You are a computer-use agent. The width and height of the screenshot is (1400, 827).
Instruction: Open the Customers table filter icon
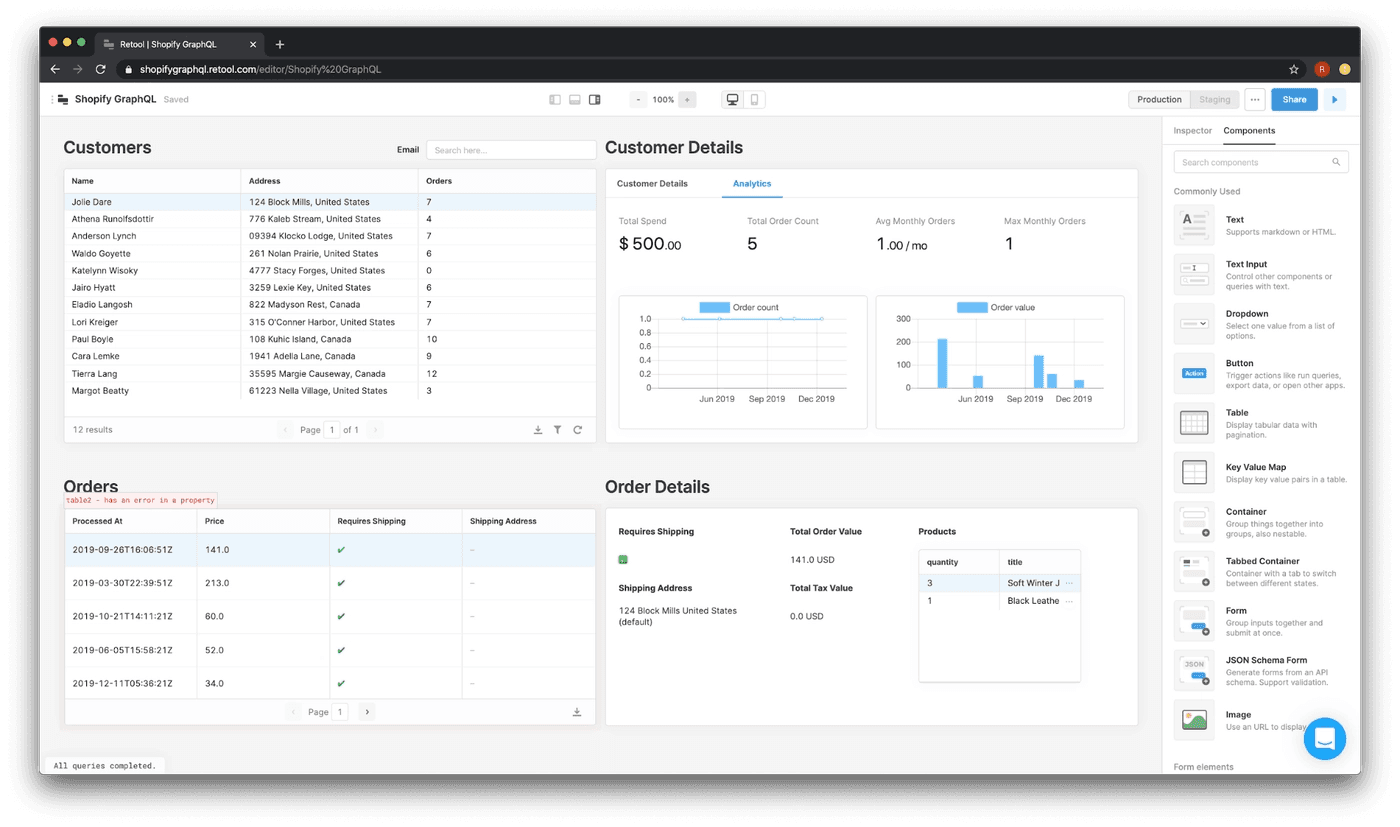point(558,430)
